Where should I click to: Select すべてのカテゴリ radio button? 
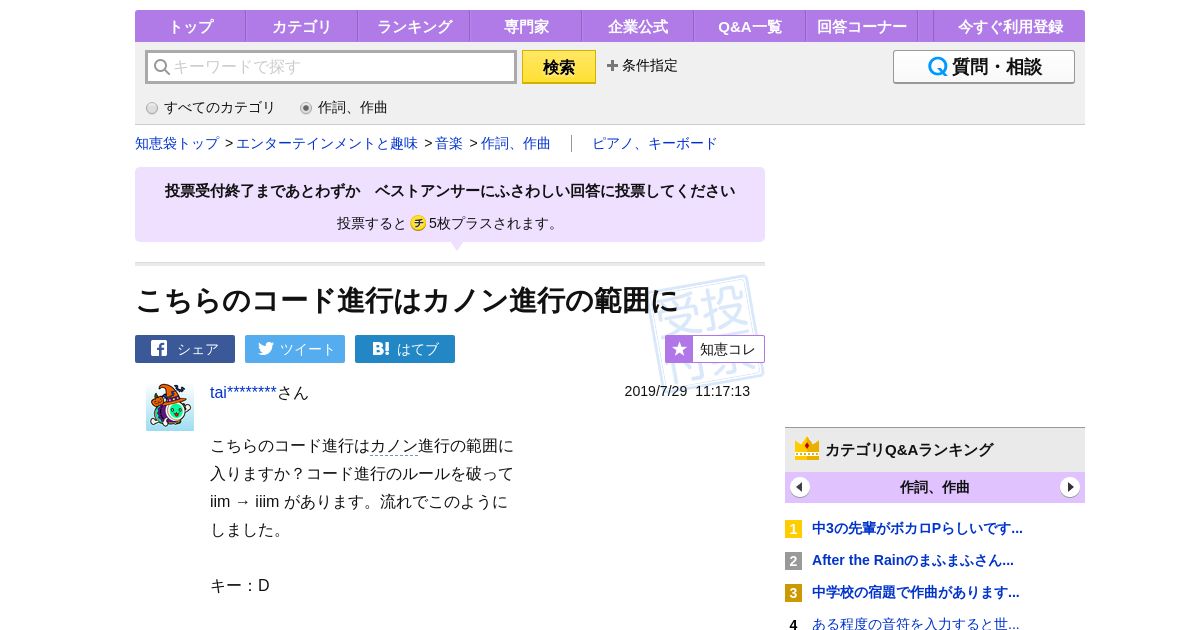(x=152, y=108)
